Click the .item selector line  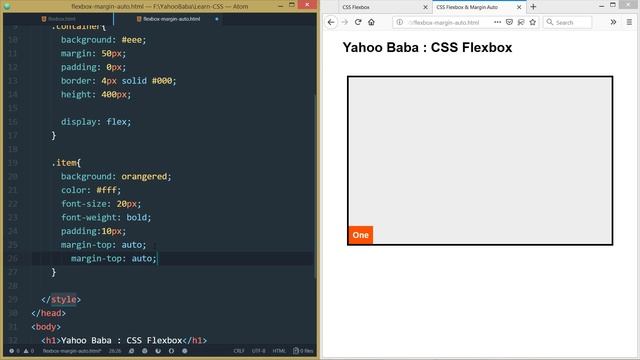pyautogui.click(x=66, y=163)
